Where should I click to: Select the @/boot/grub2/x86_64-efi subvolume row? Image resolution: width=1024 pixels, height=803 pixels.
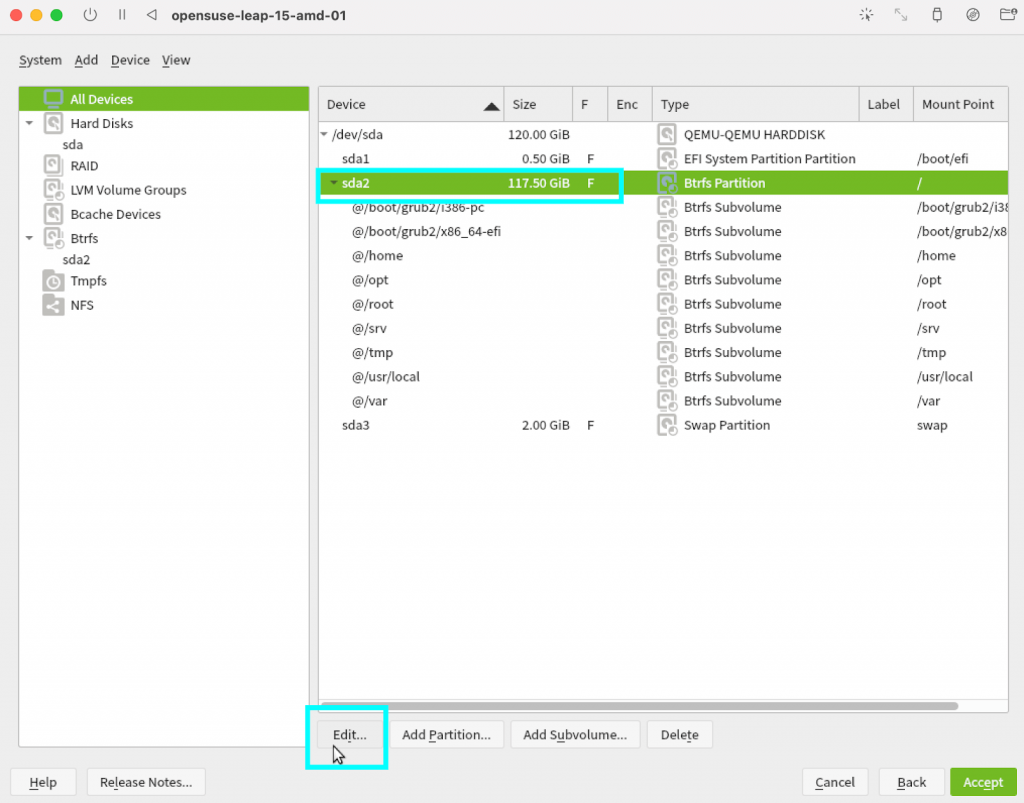(x=664, y=231)
